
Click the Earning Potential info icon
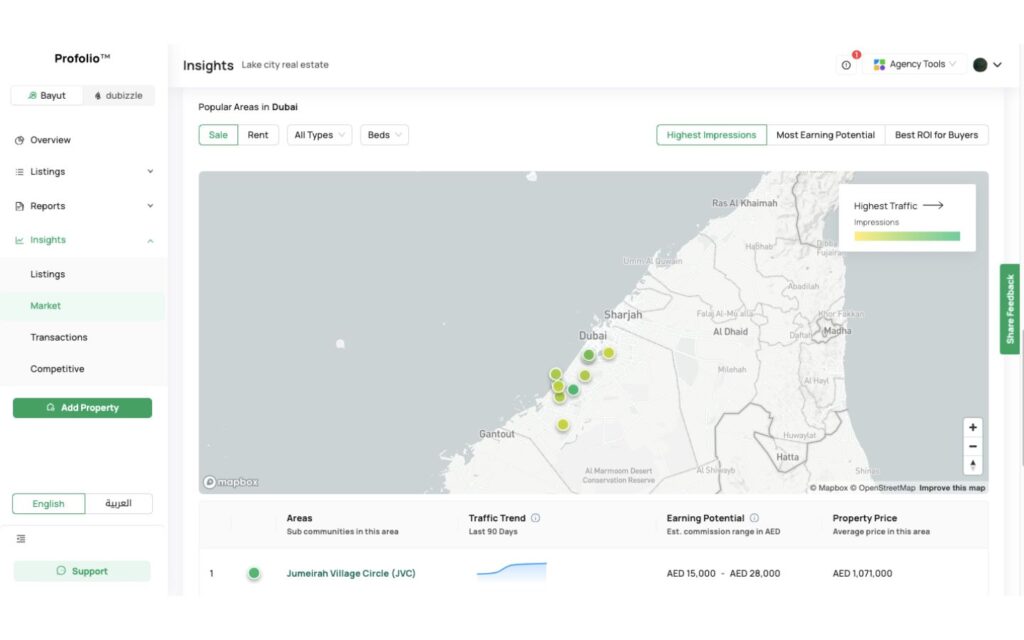click(754, 518)
